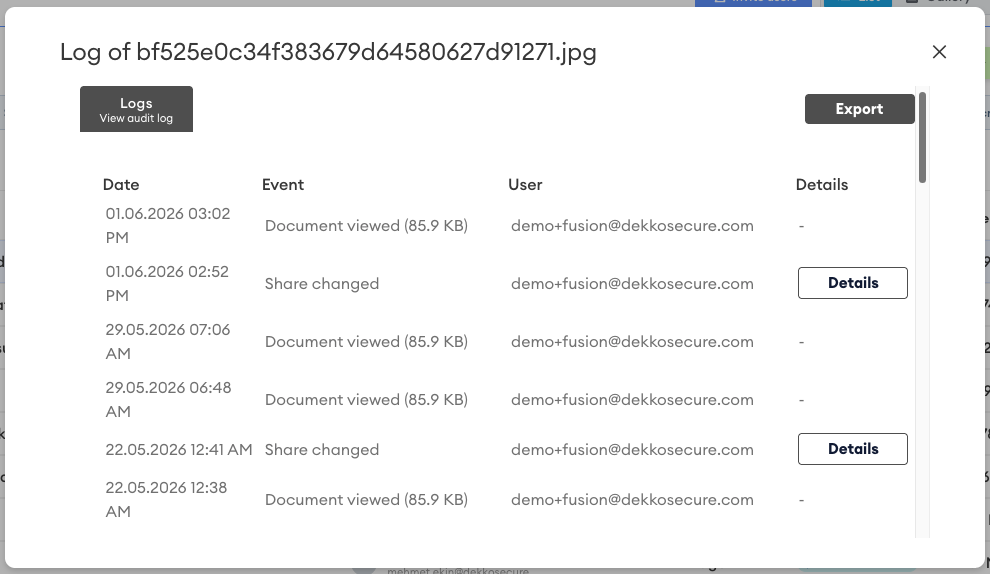Select the Details column header
This screenshot has height=574, width=990.
click(821, 185)
